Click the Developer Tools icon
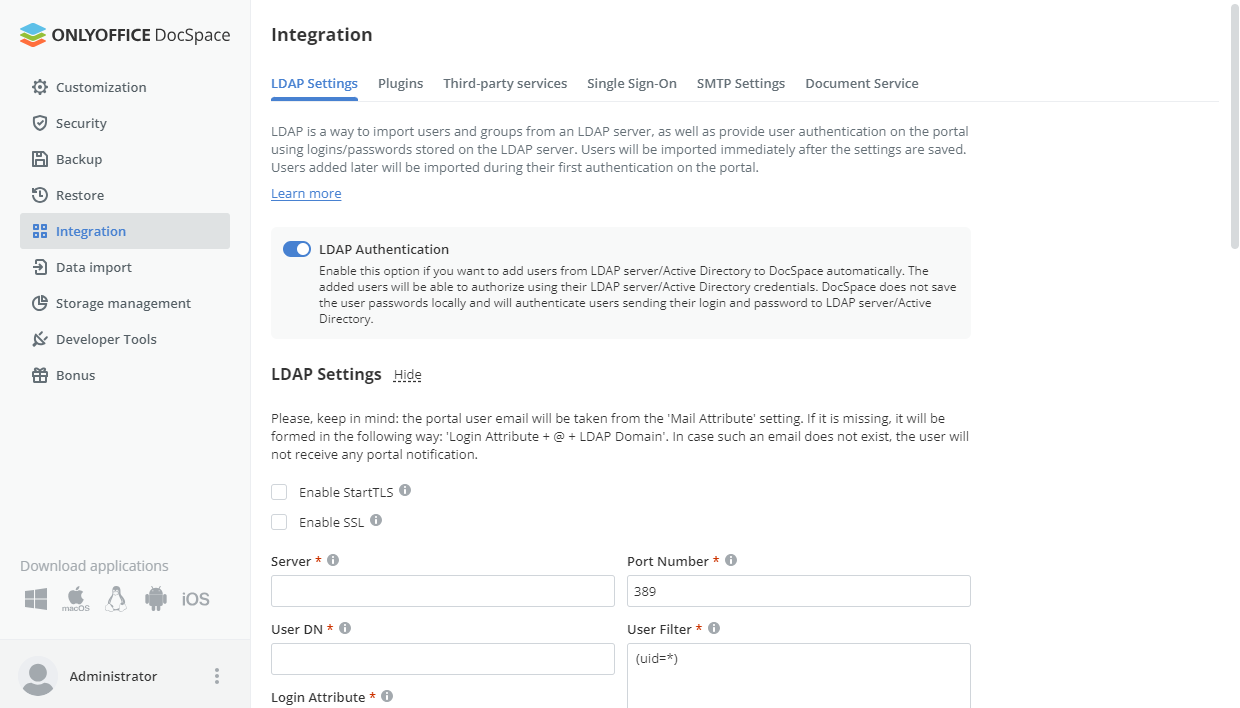Image resolution: width=1240 pixels, height=708 pixels. (40, 339)
